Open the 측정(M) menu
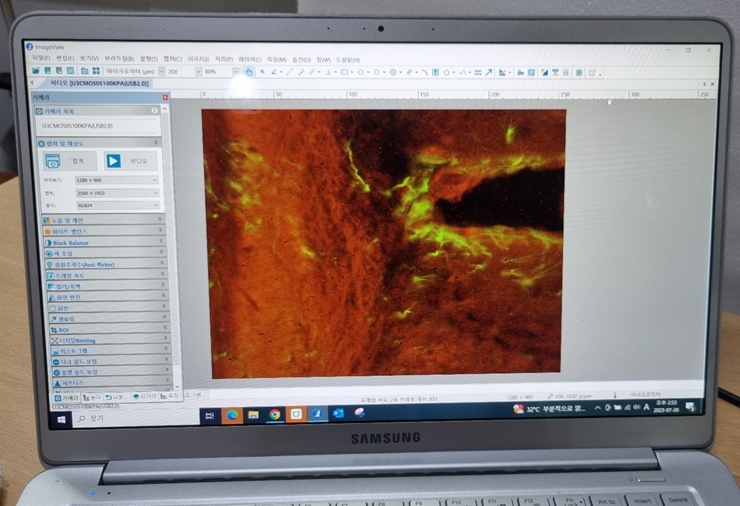740x506 pixels. (274, 58)
